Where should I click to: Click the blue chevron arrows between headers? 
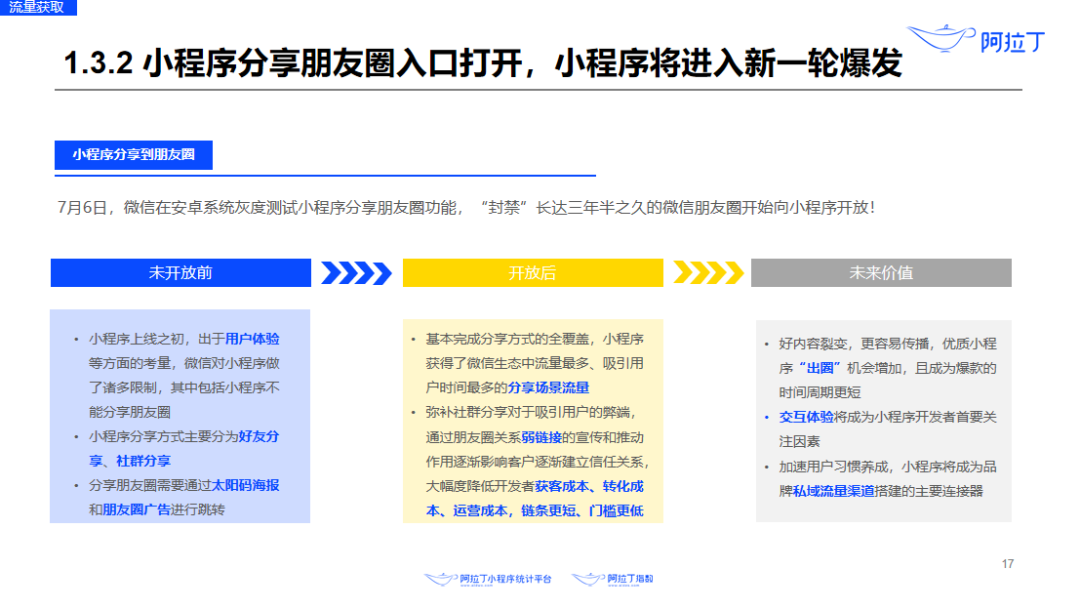[356, 273]
